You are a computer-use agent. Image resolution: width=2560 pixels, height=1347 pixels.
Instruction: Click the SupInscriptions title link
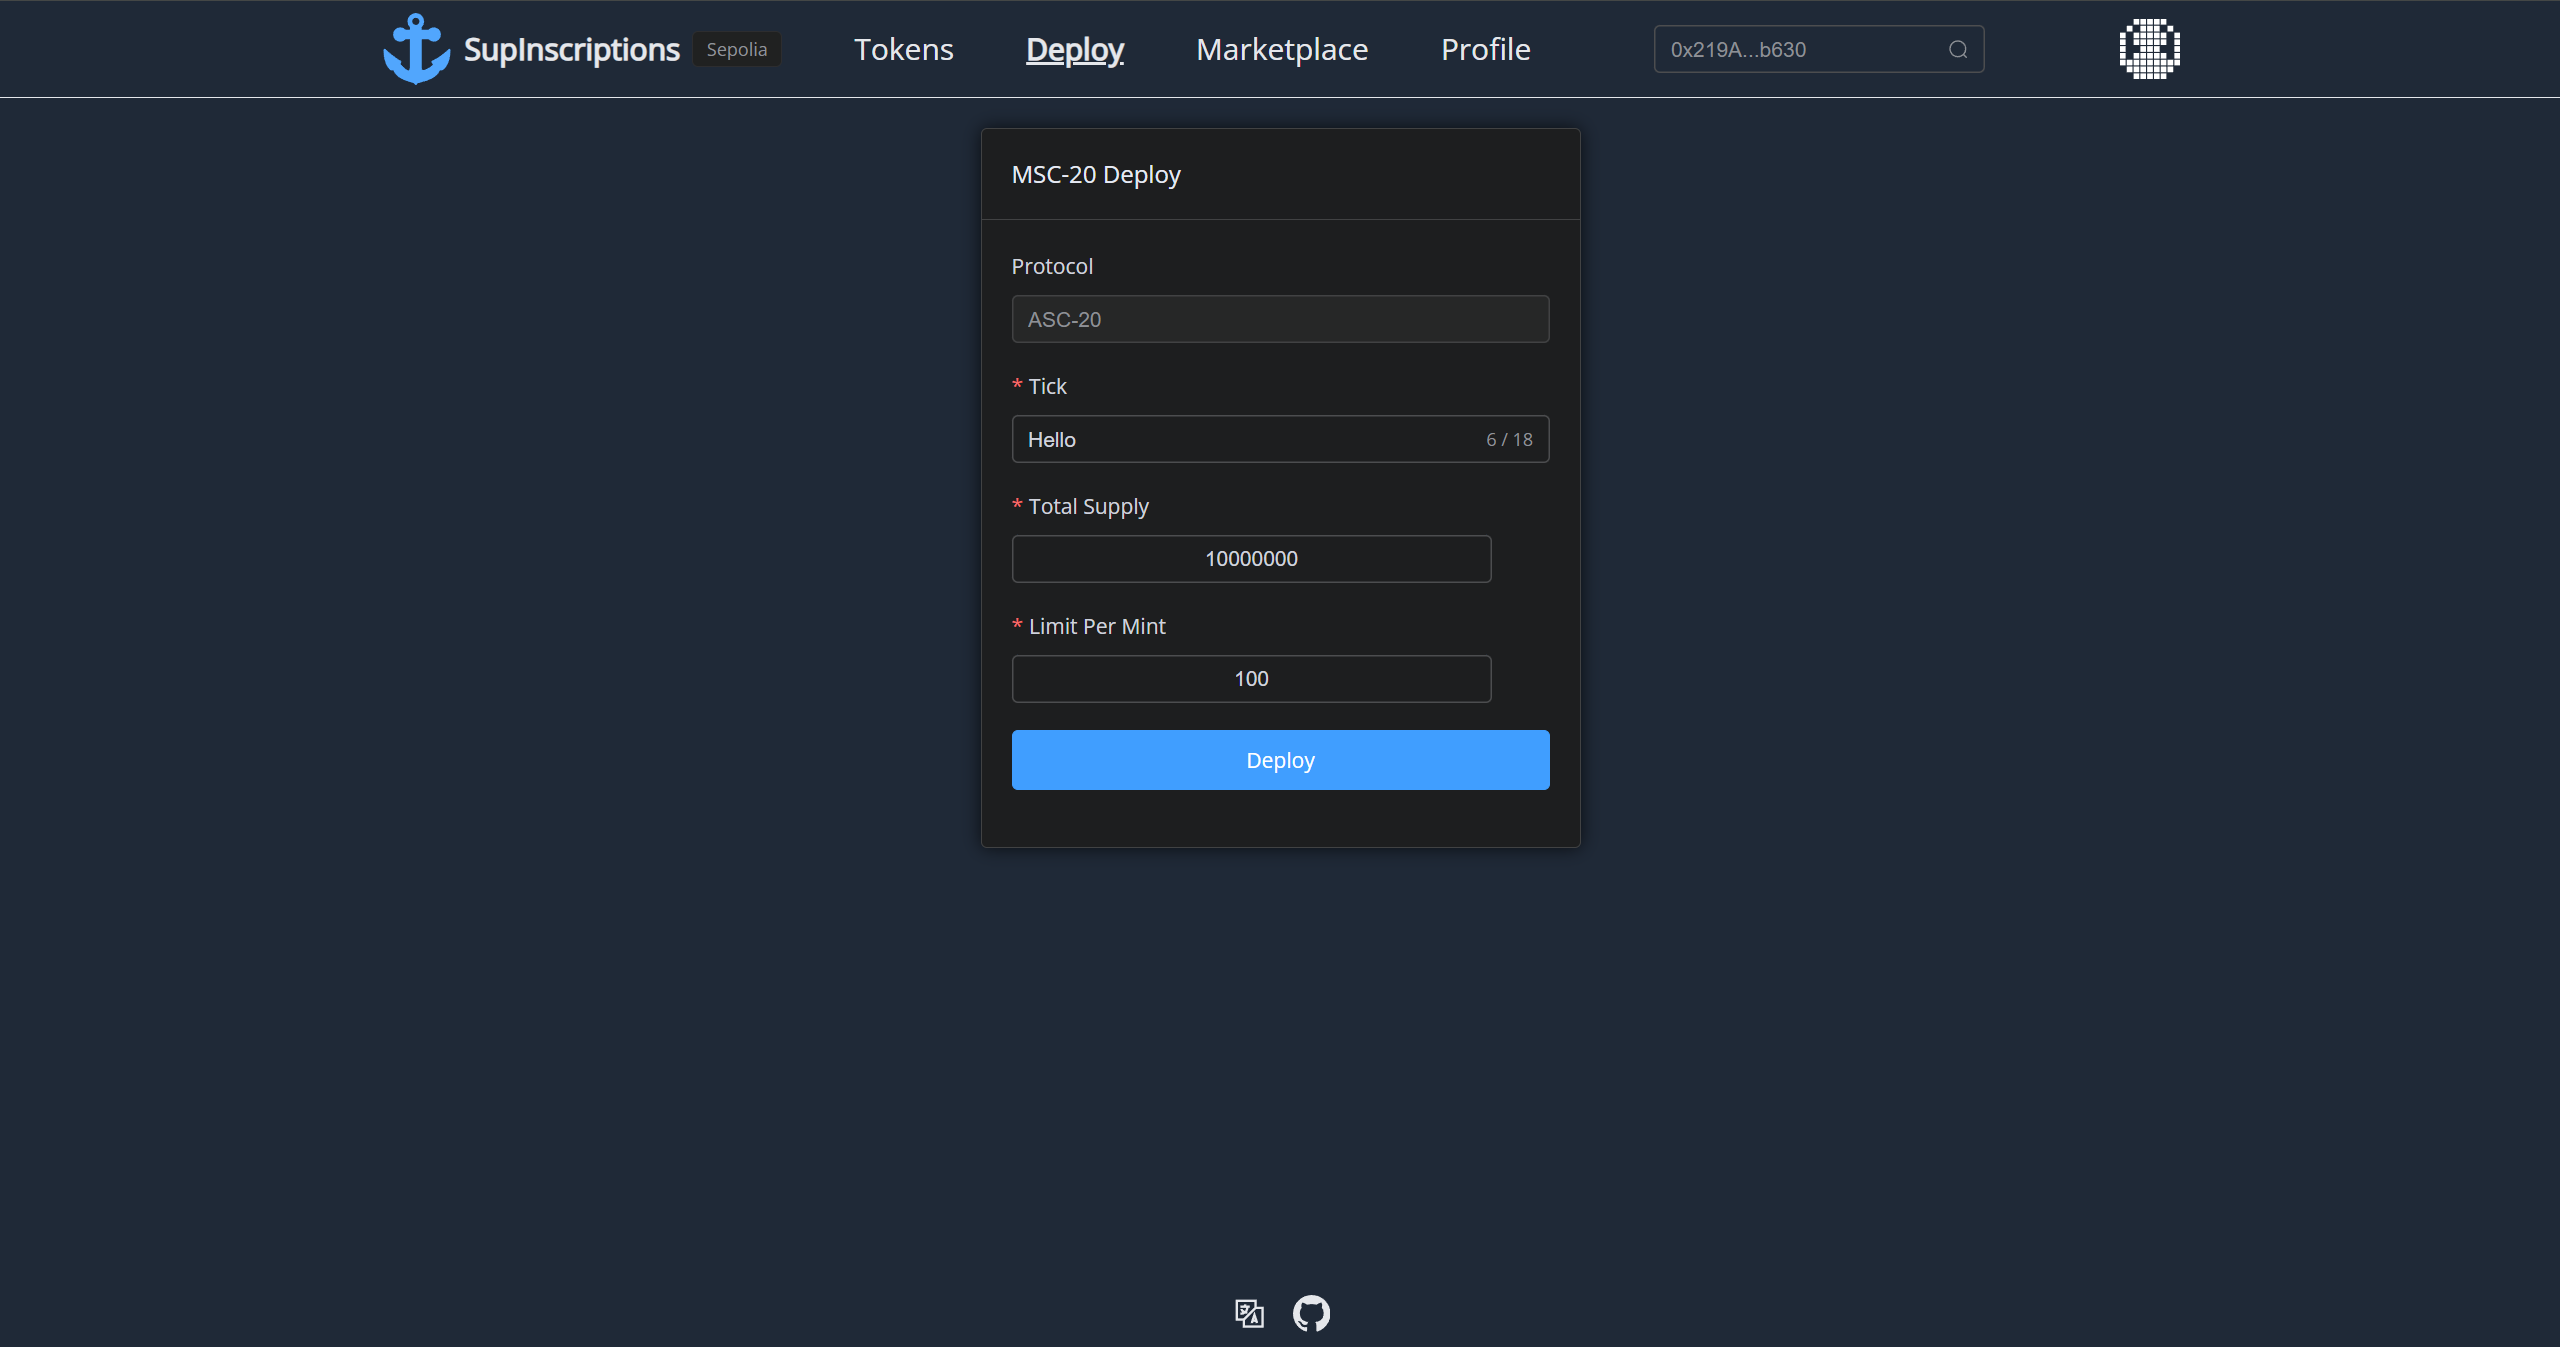571,49
